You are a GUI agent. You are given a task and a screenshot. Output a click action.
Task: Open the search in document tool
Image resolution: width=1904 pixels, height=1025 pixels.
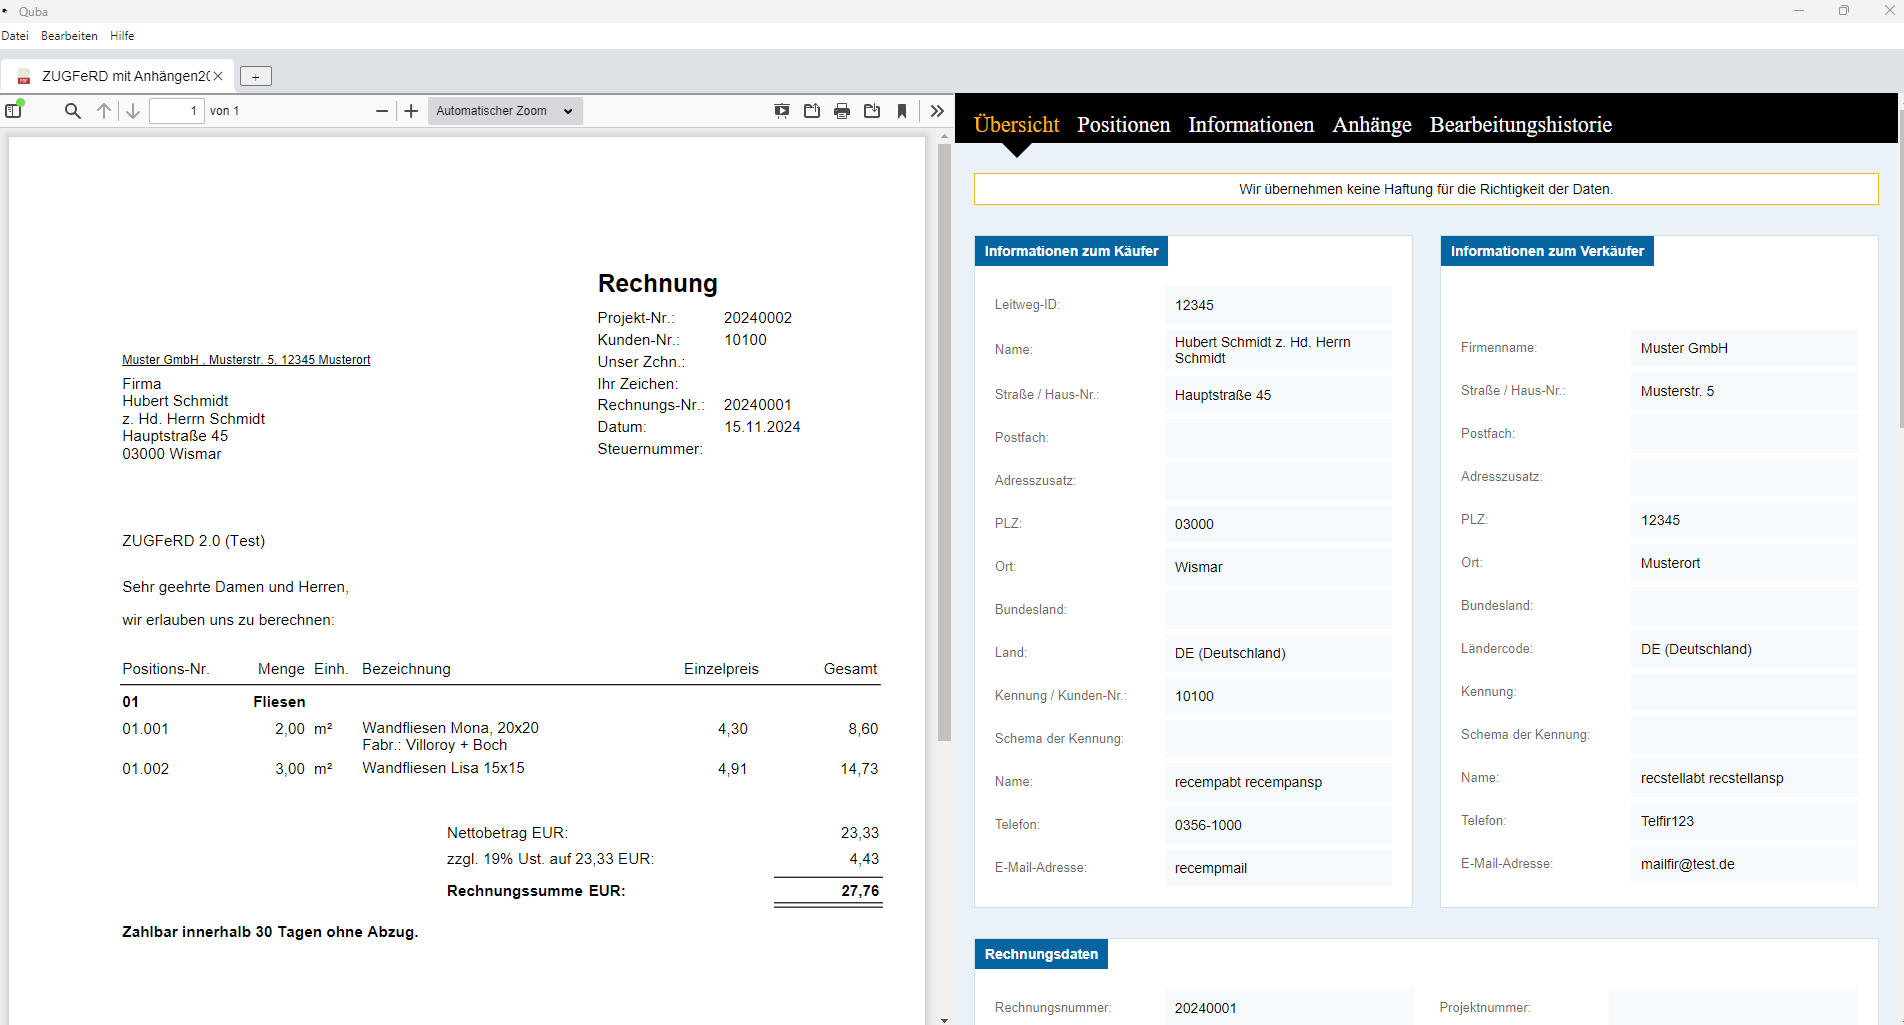point(73,111)
